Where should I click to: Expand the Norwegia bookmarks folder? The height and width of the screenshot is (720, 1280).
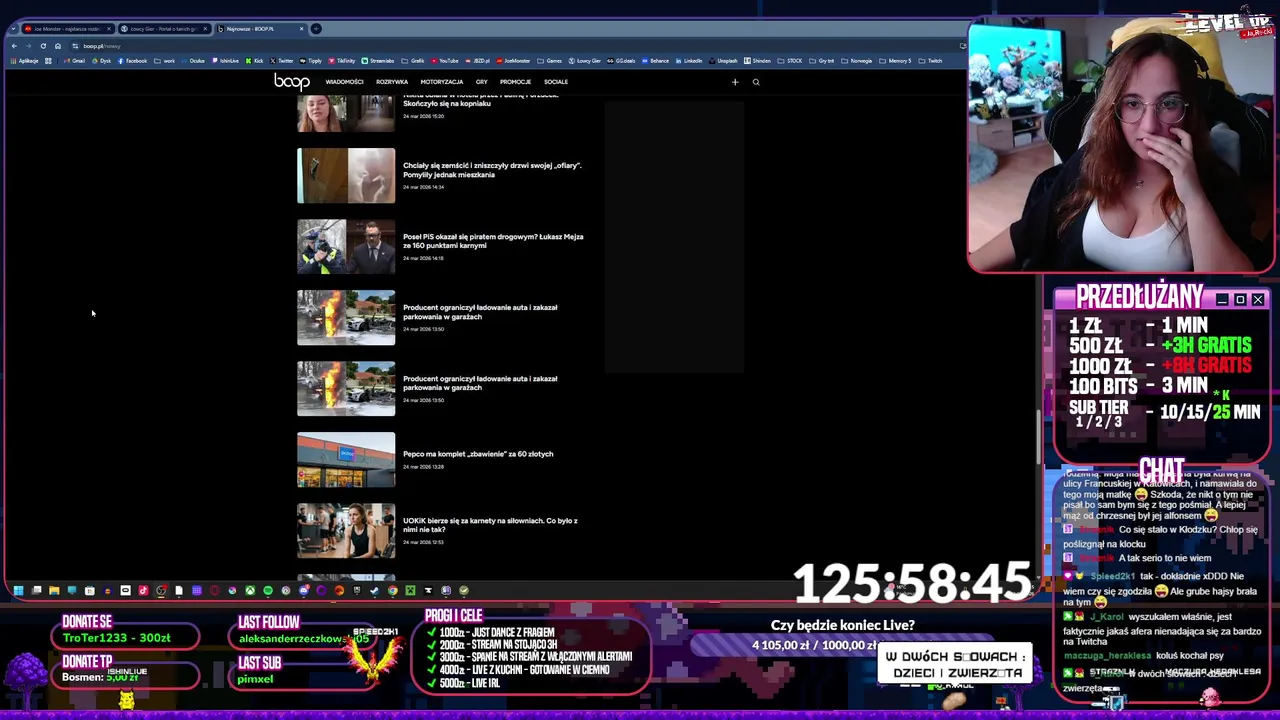pos(856,61)
